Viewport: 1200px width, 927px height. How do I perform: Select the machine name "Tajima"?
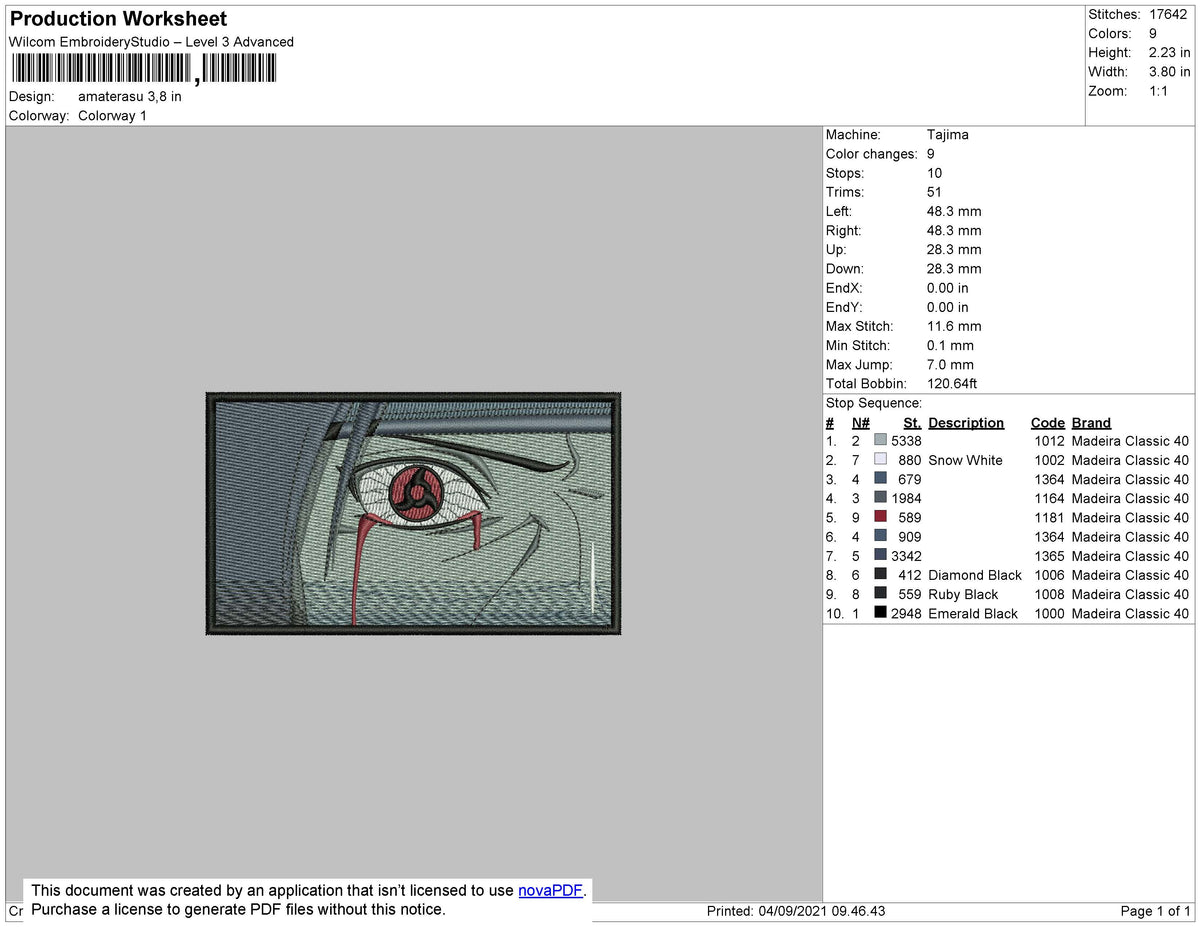pos(948,135)
